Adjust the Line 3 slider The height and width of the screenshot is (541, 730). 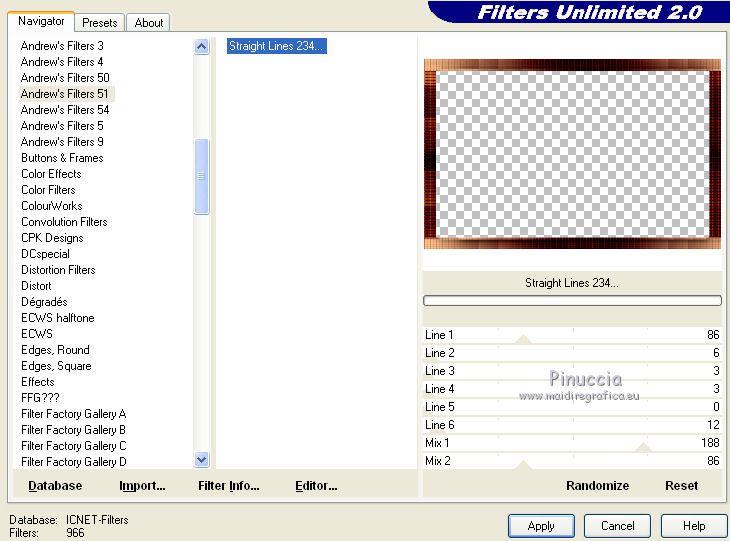click(x=572, y=371)
